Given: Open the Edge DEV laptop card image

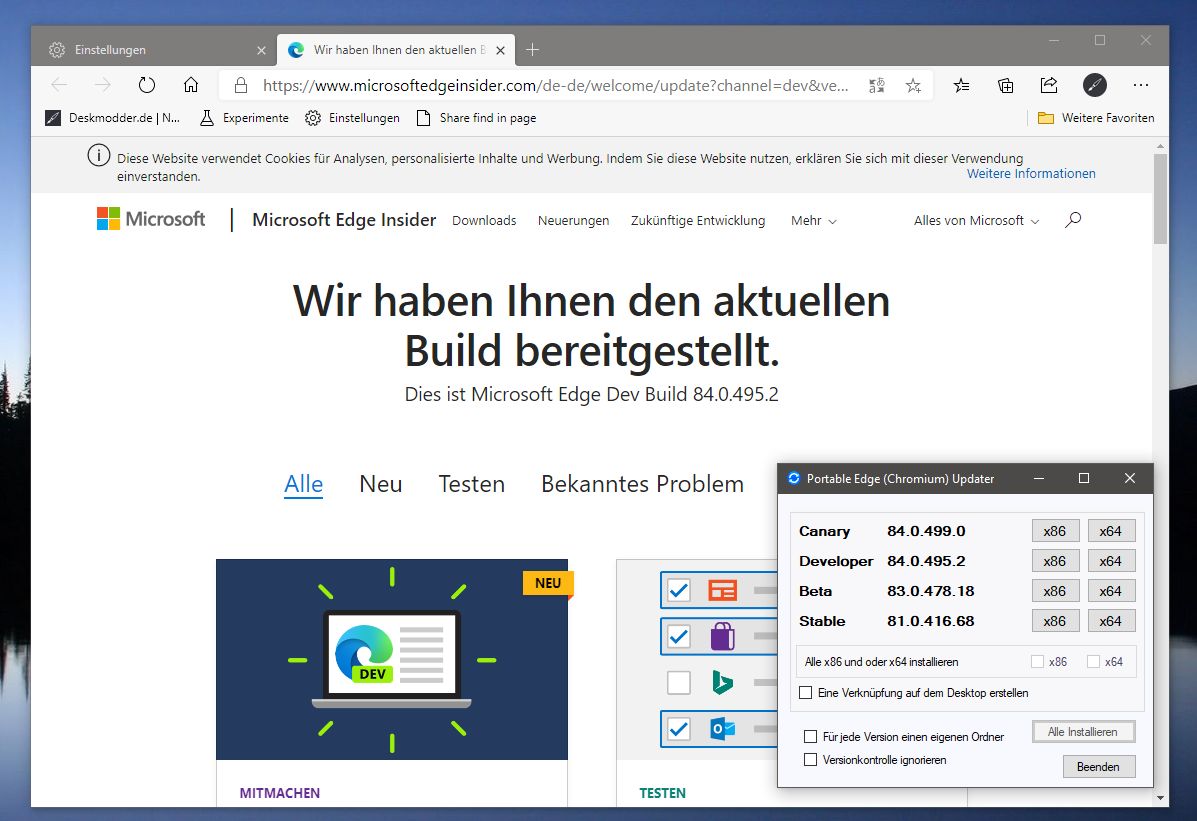Looking at the screenshot, I should pos(392,660).
